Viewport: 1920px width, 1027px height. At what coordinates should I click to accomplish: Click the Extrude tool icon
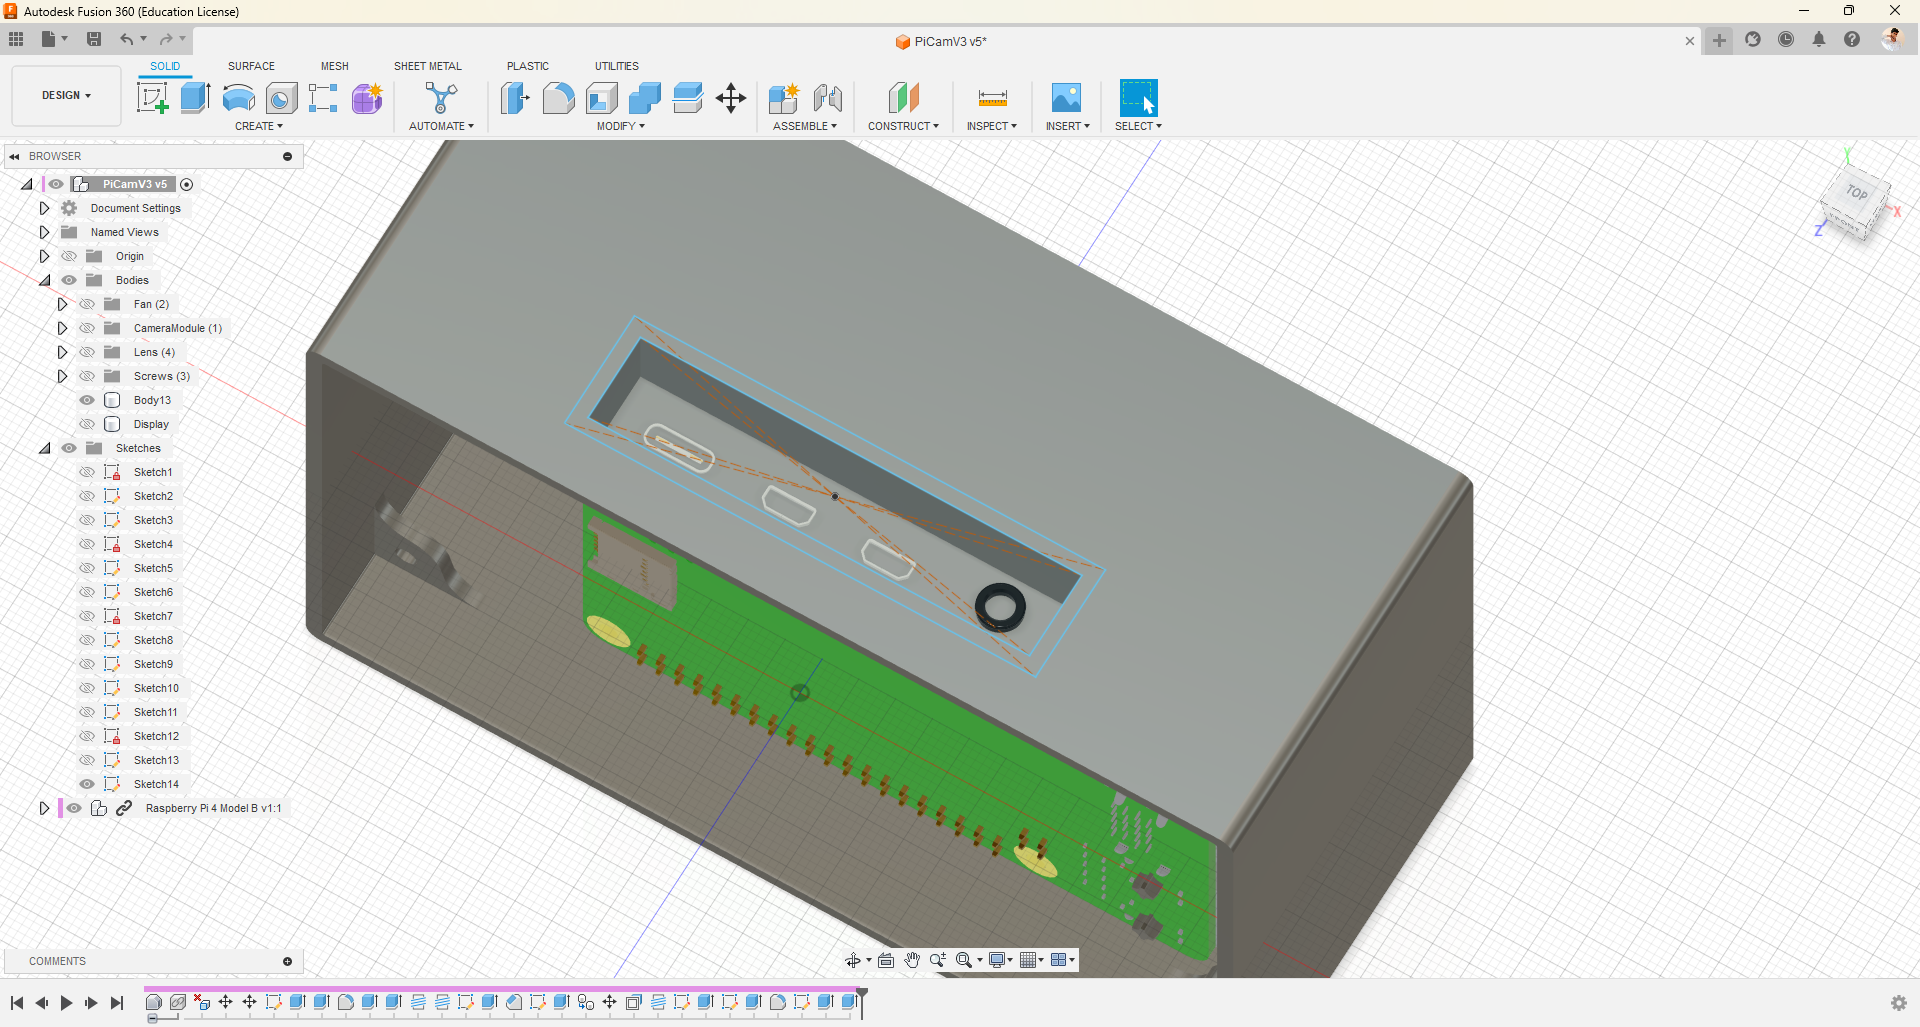point(195,98)
